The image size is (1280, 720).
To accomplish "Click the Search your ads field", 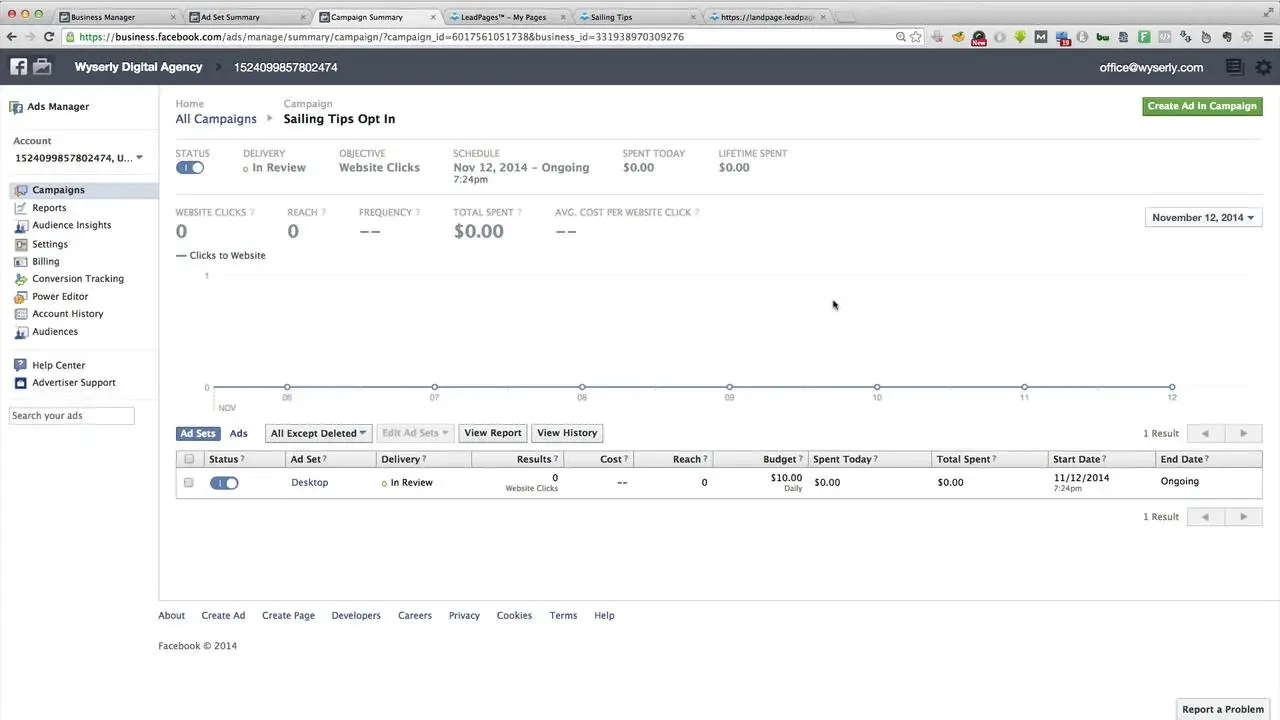I will 72,416.
